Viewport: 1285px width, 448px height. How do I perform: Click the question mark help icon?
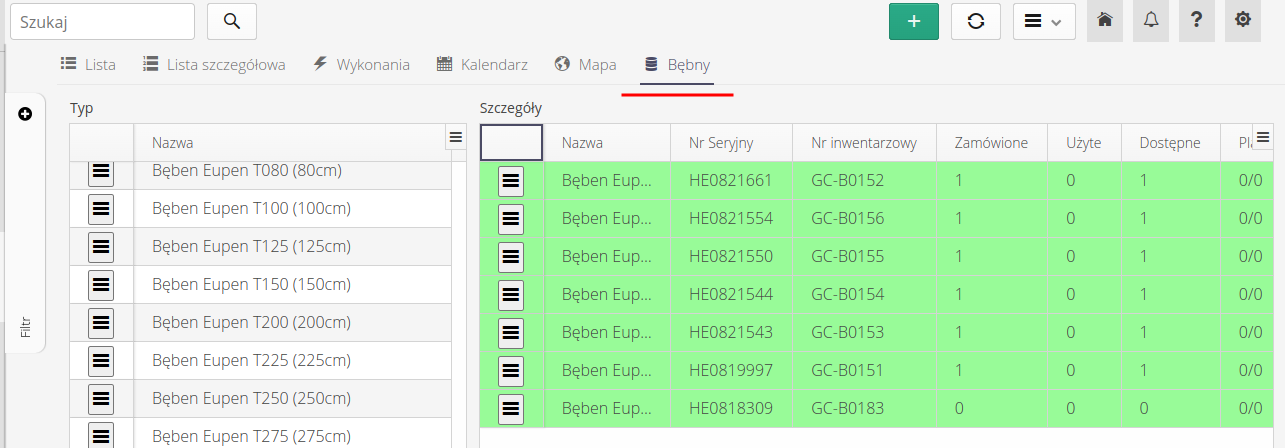[x=1196, y=21]
